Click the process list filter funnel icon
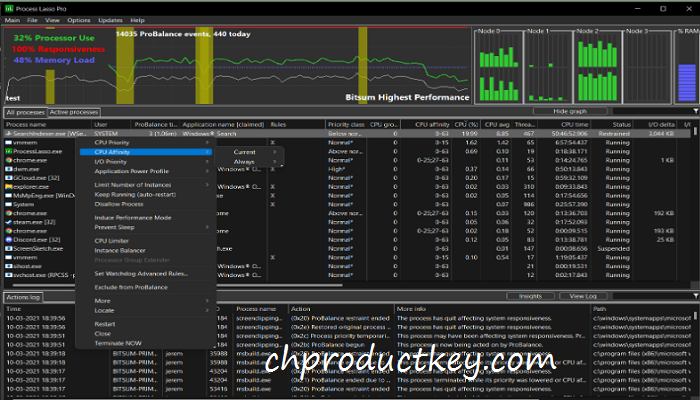 click(x=696, y=111)
